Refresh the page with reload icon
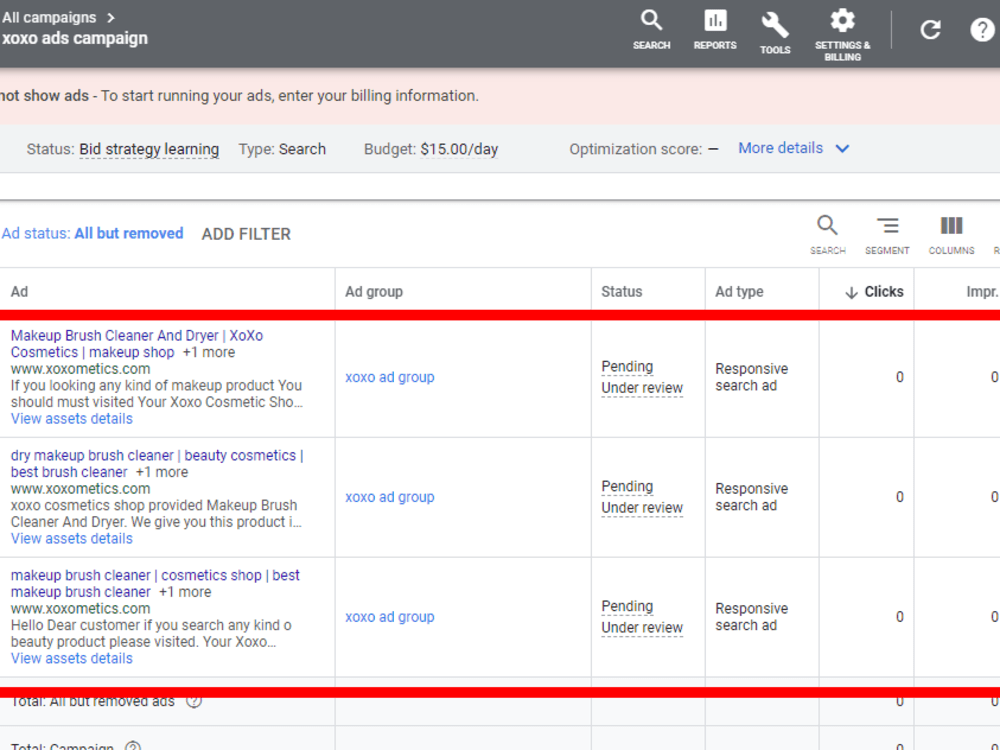The width and height of the screenshot is (1000, 750). pos(930,30)
